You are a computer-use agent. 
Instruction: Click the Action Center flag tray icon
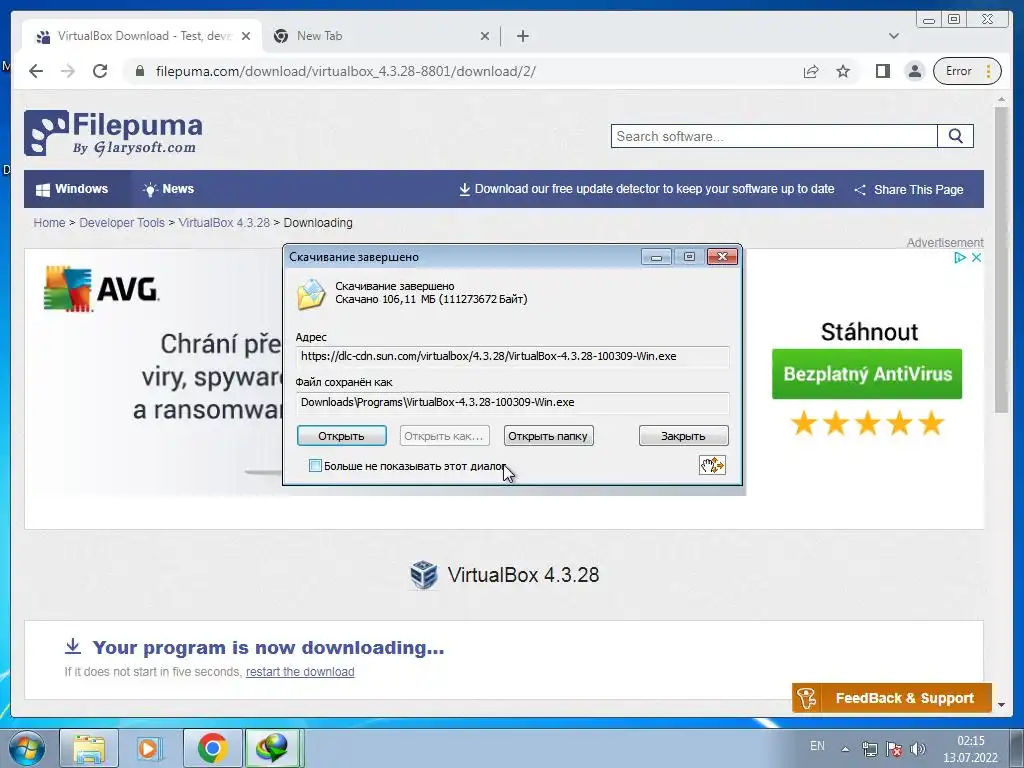coord(893,749)
